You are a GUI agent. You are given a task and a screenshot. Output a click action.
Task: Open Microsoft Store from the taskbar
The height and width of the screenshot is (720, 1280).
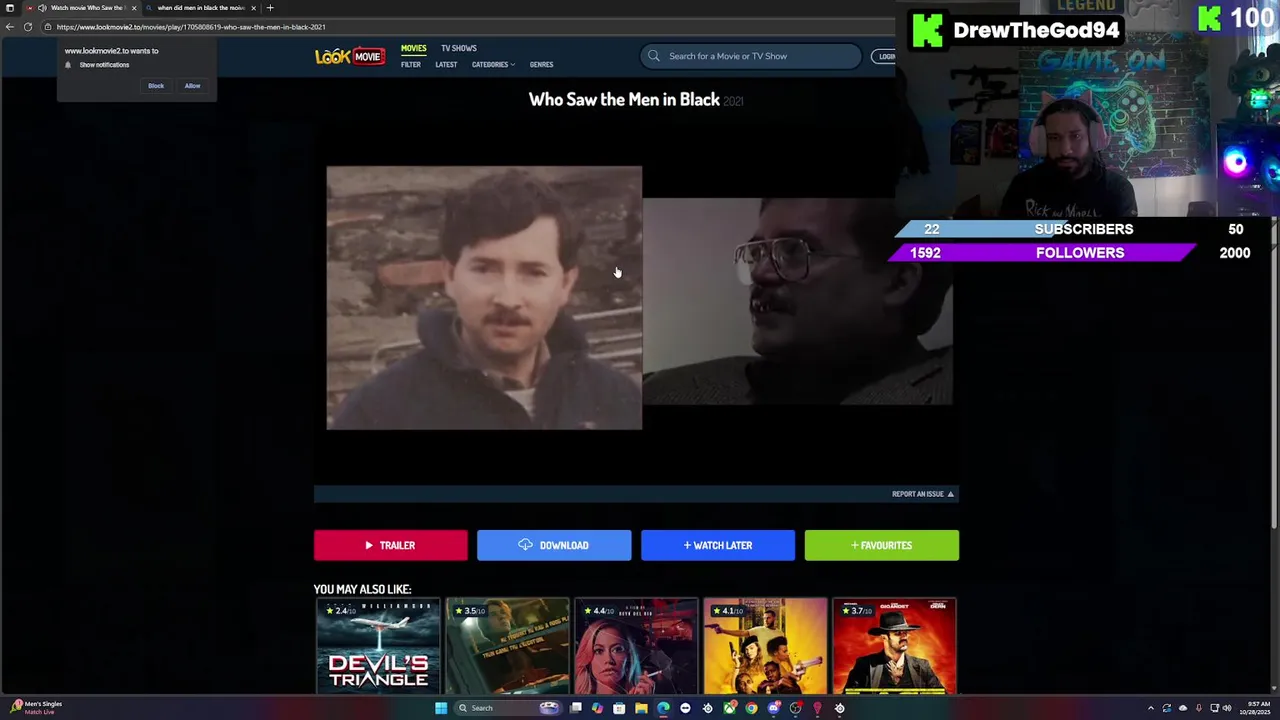(619, 708)
